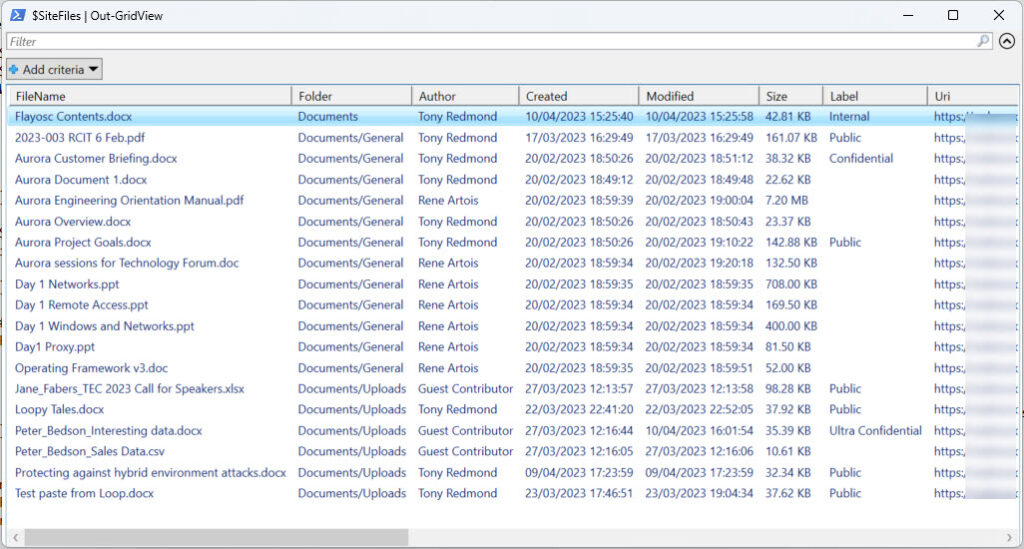Sort by the Author column header

coord(466,96)
